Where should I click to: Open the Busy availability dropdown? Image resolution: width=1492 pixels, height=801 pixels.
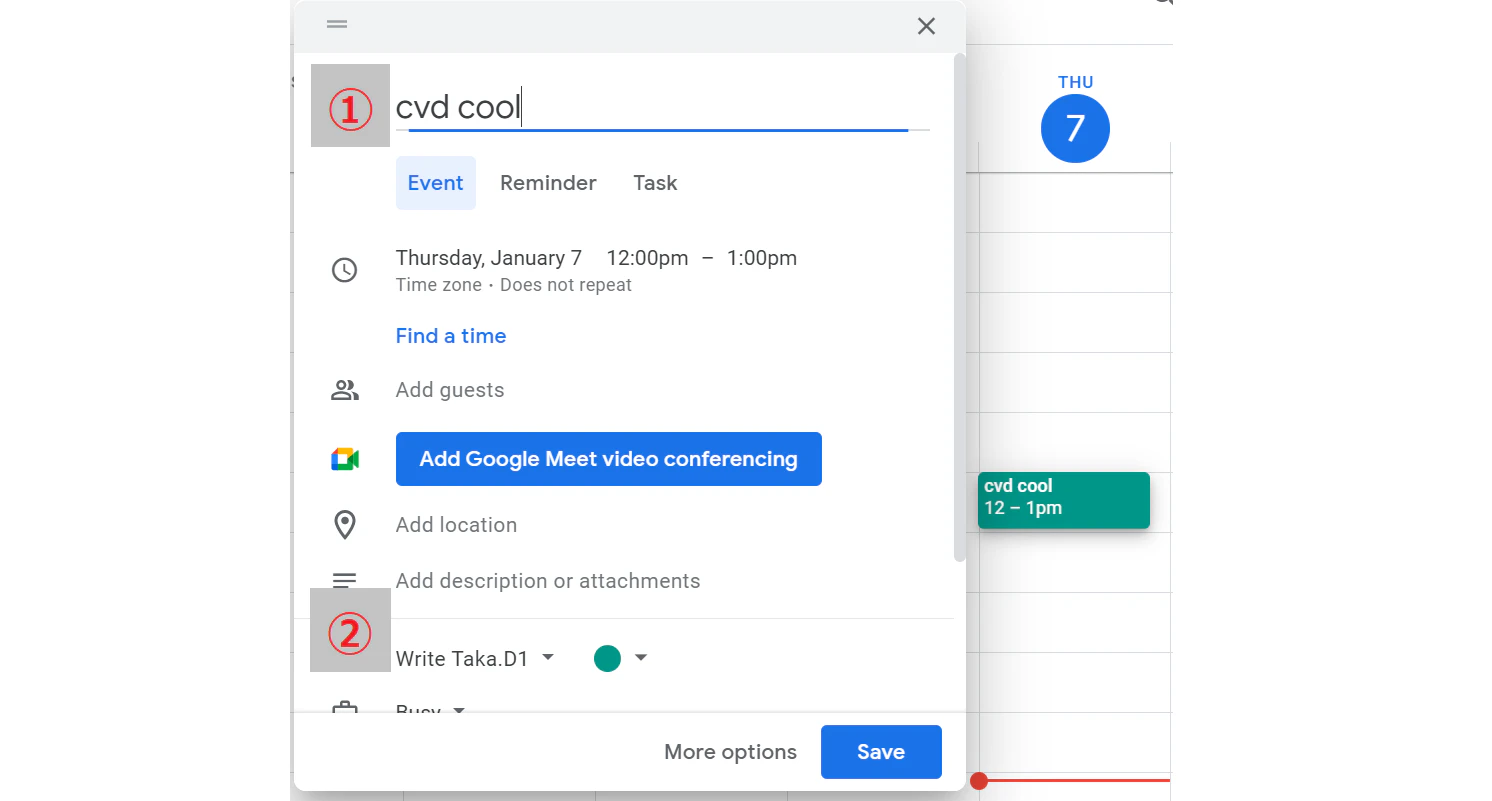click(x=431, y=709)
